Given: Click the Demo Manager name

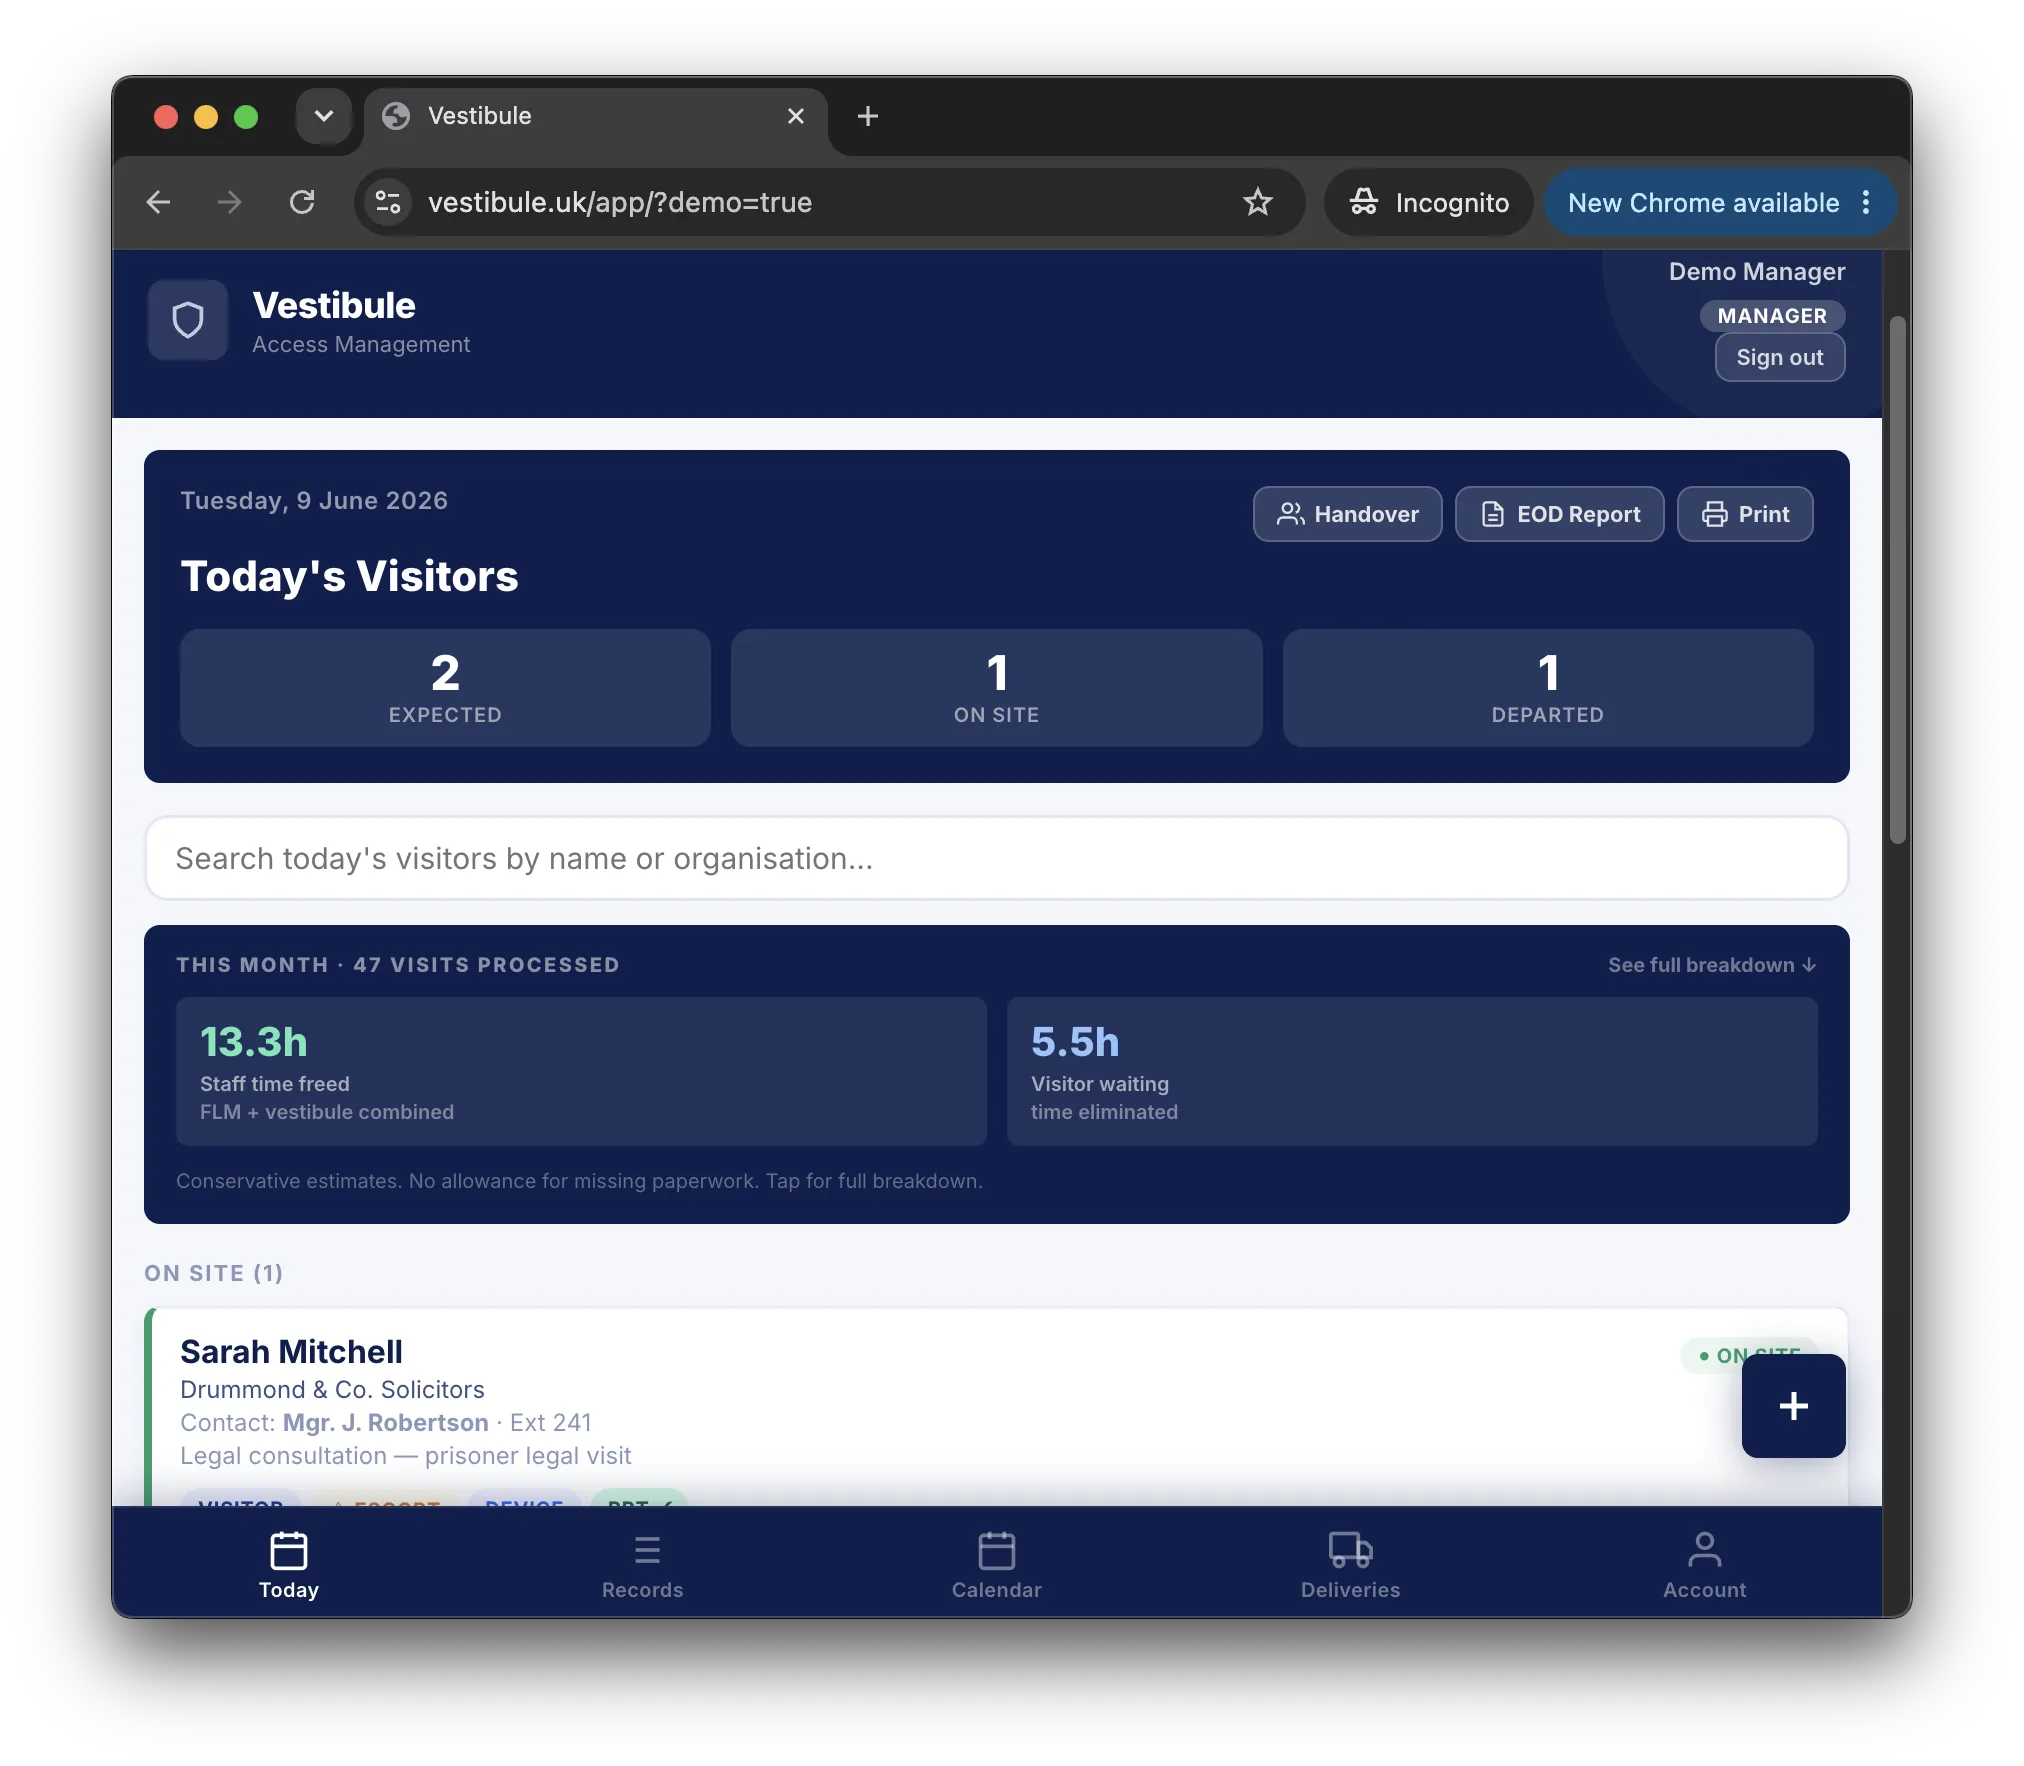Looking at the screenshot, I should [x=1757, y=272].
